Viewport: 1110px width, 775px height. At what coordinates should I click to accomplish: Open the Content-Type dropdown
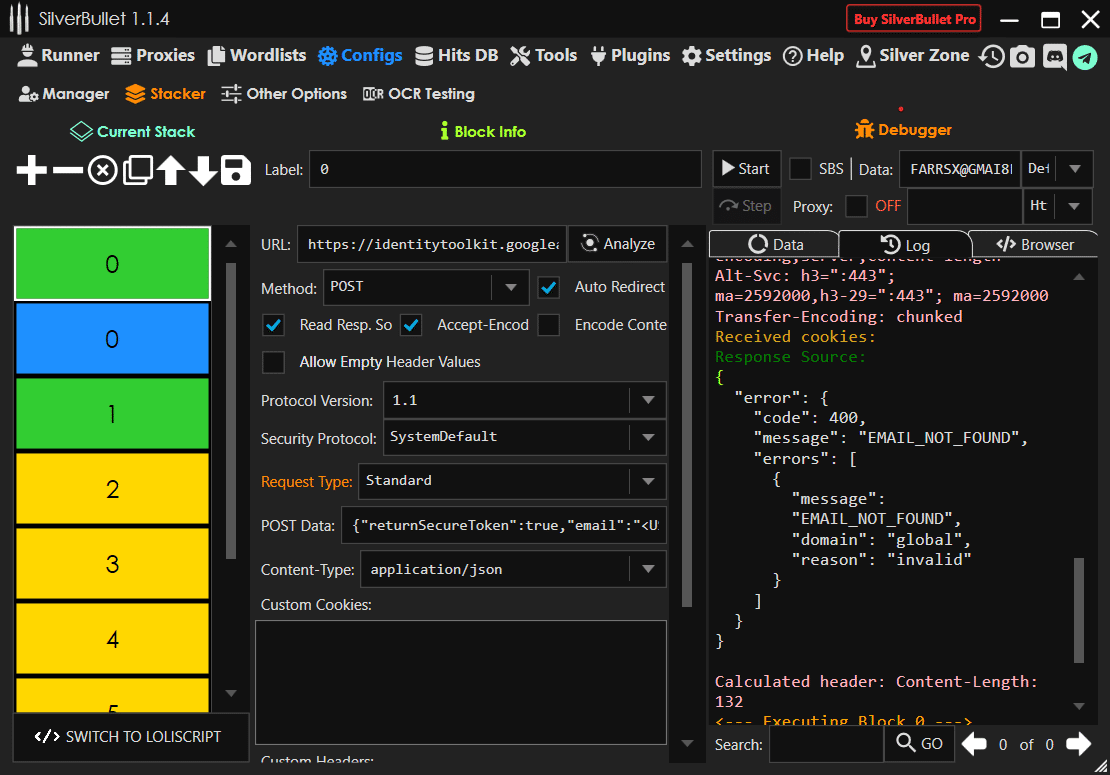click(x=647, y=569)
